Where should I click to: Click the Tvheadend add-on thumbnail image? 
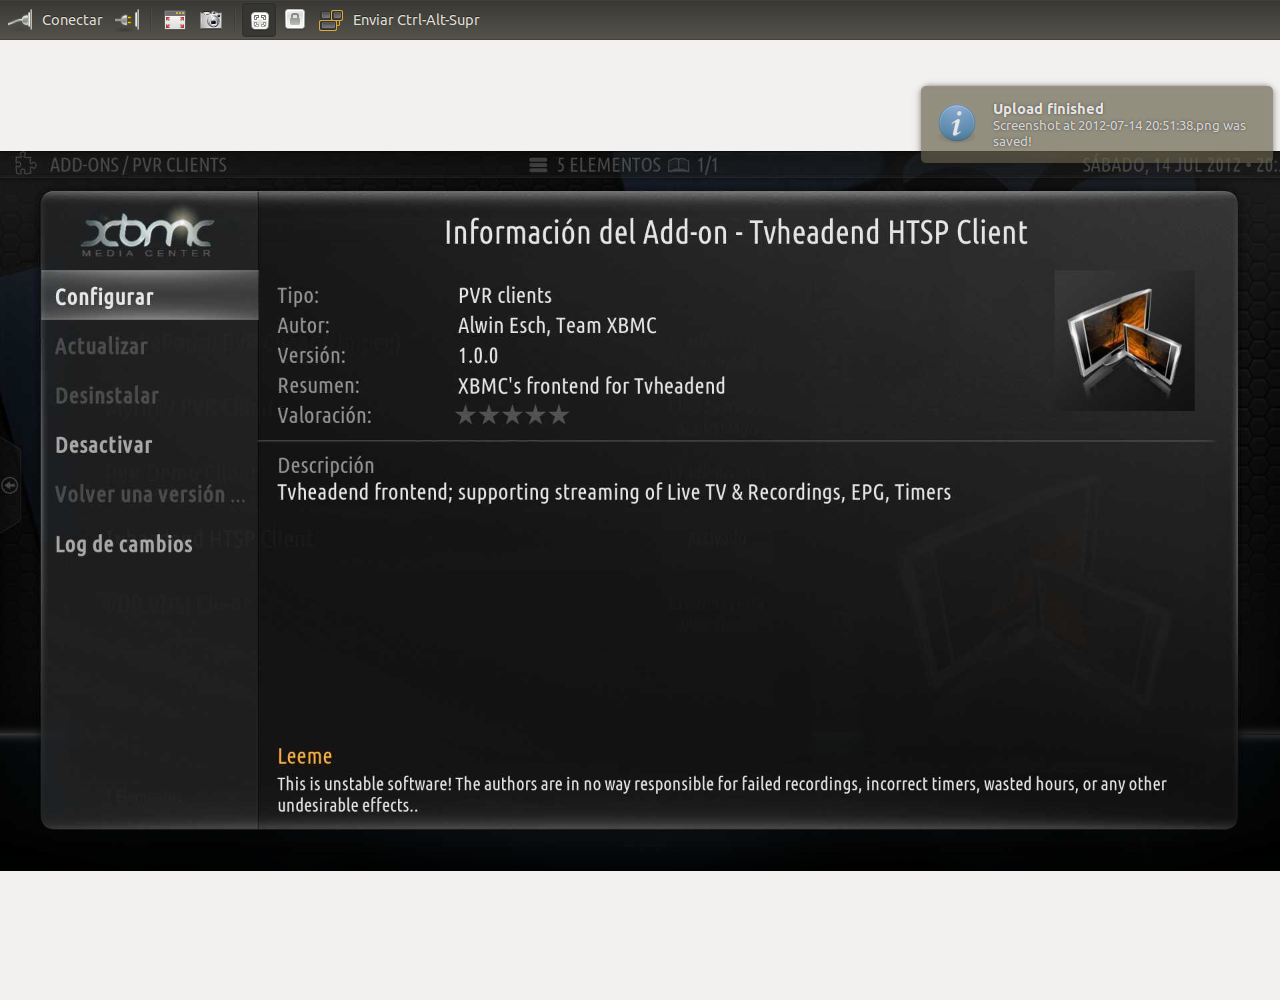pyautogui.click(x=1124, y=340)
